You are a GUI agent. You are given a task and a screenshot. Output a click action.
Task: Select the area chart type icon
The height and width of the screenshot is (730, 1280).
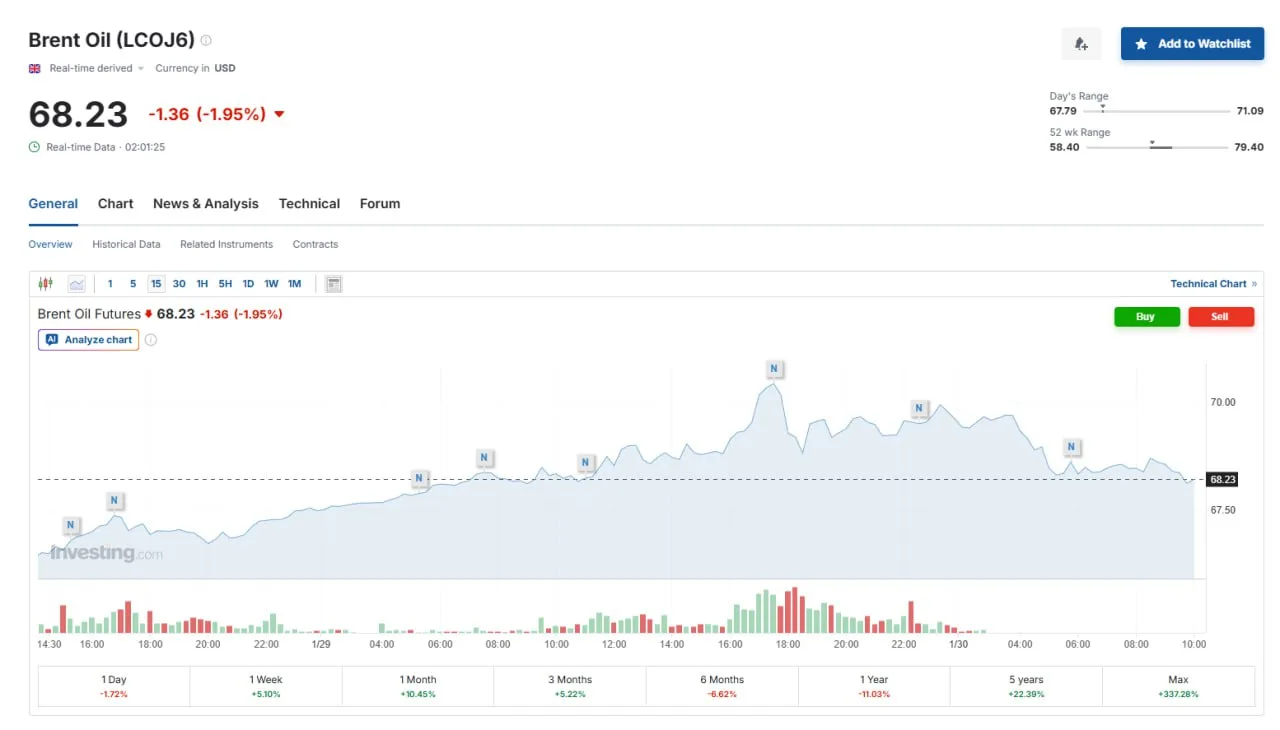point(77,284)
